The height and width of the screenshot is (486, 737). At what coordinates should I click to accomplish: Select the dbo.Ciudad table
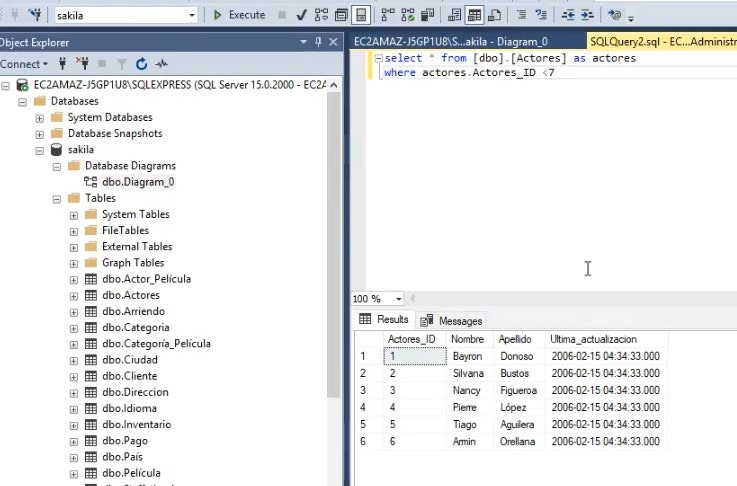coord(130,360)
